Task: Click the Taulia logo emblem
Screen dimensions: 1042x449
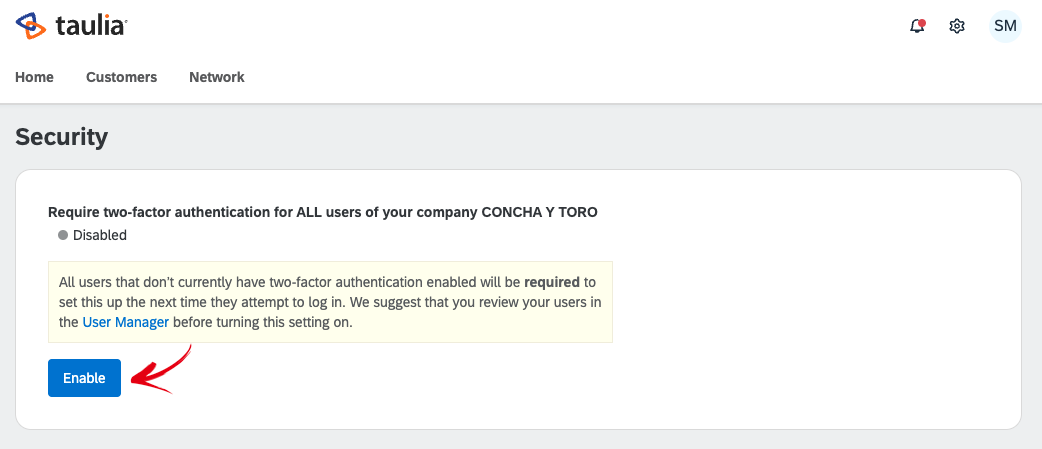Action: (x=31, y=26)
